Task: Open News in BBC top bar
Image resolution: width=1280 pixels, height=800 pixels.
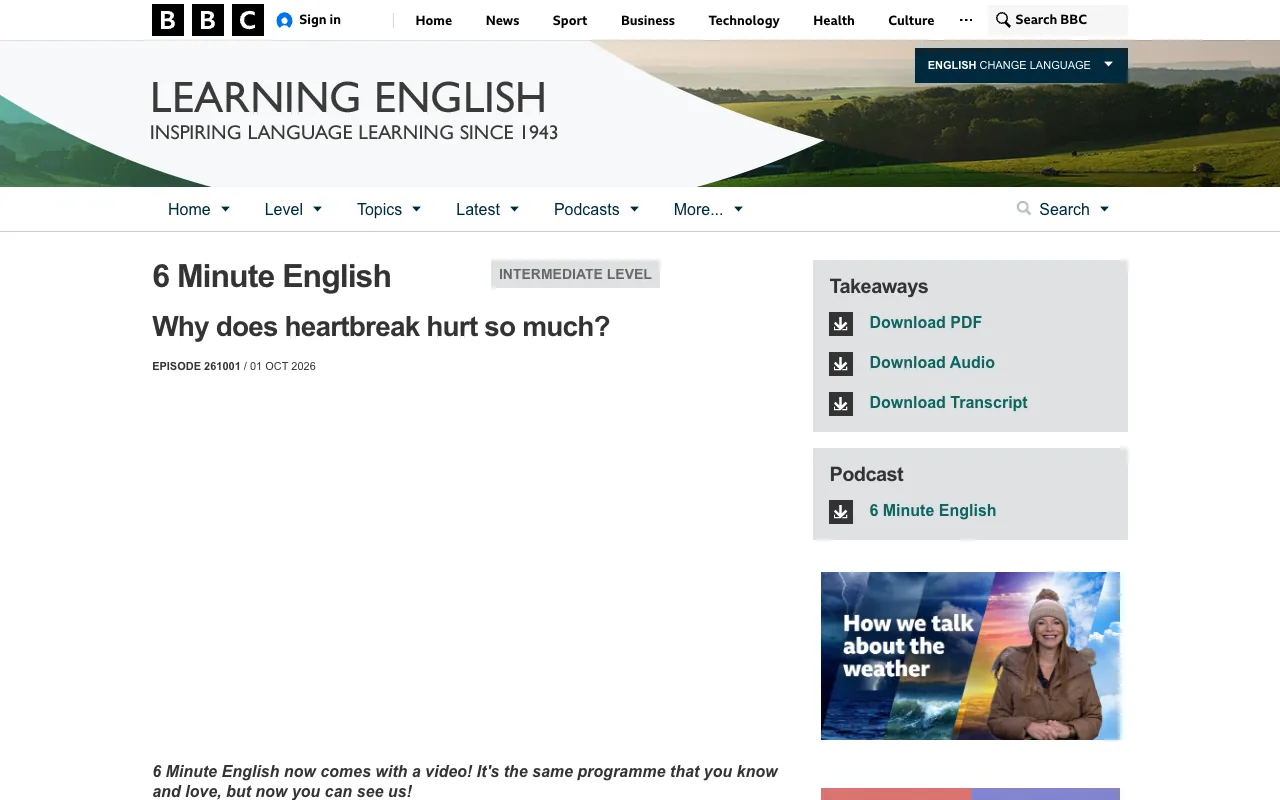Action: point(502,20)
